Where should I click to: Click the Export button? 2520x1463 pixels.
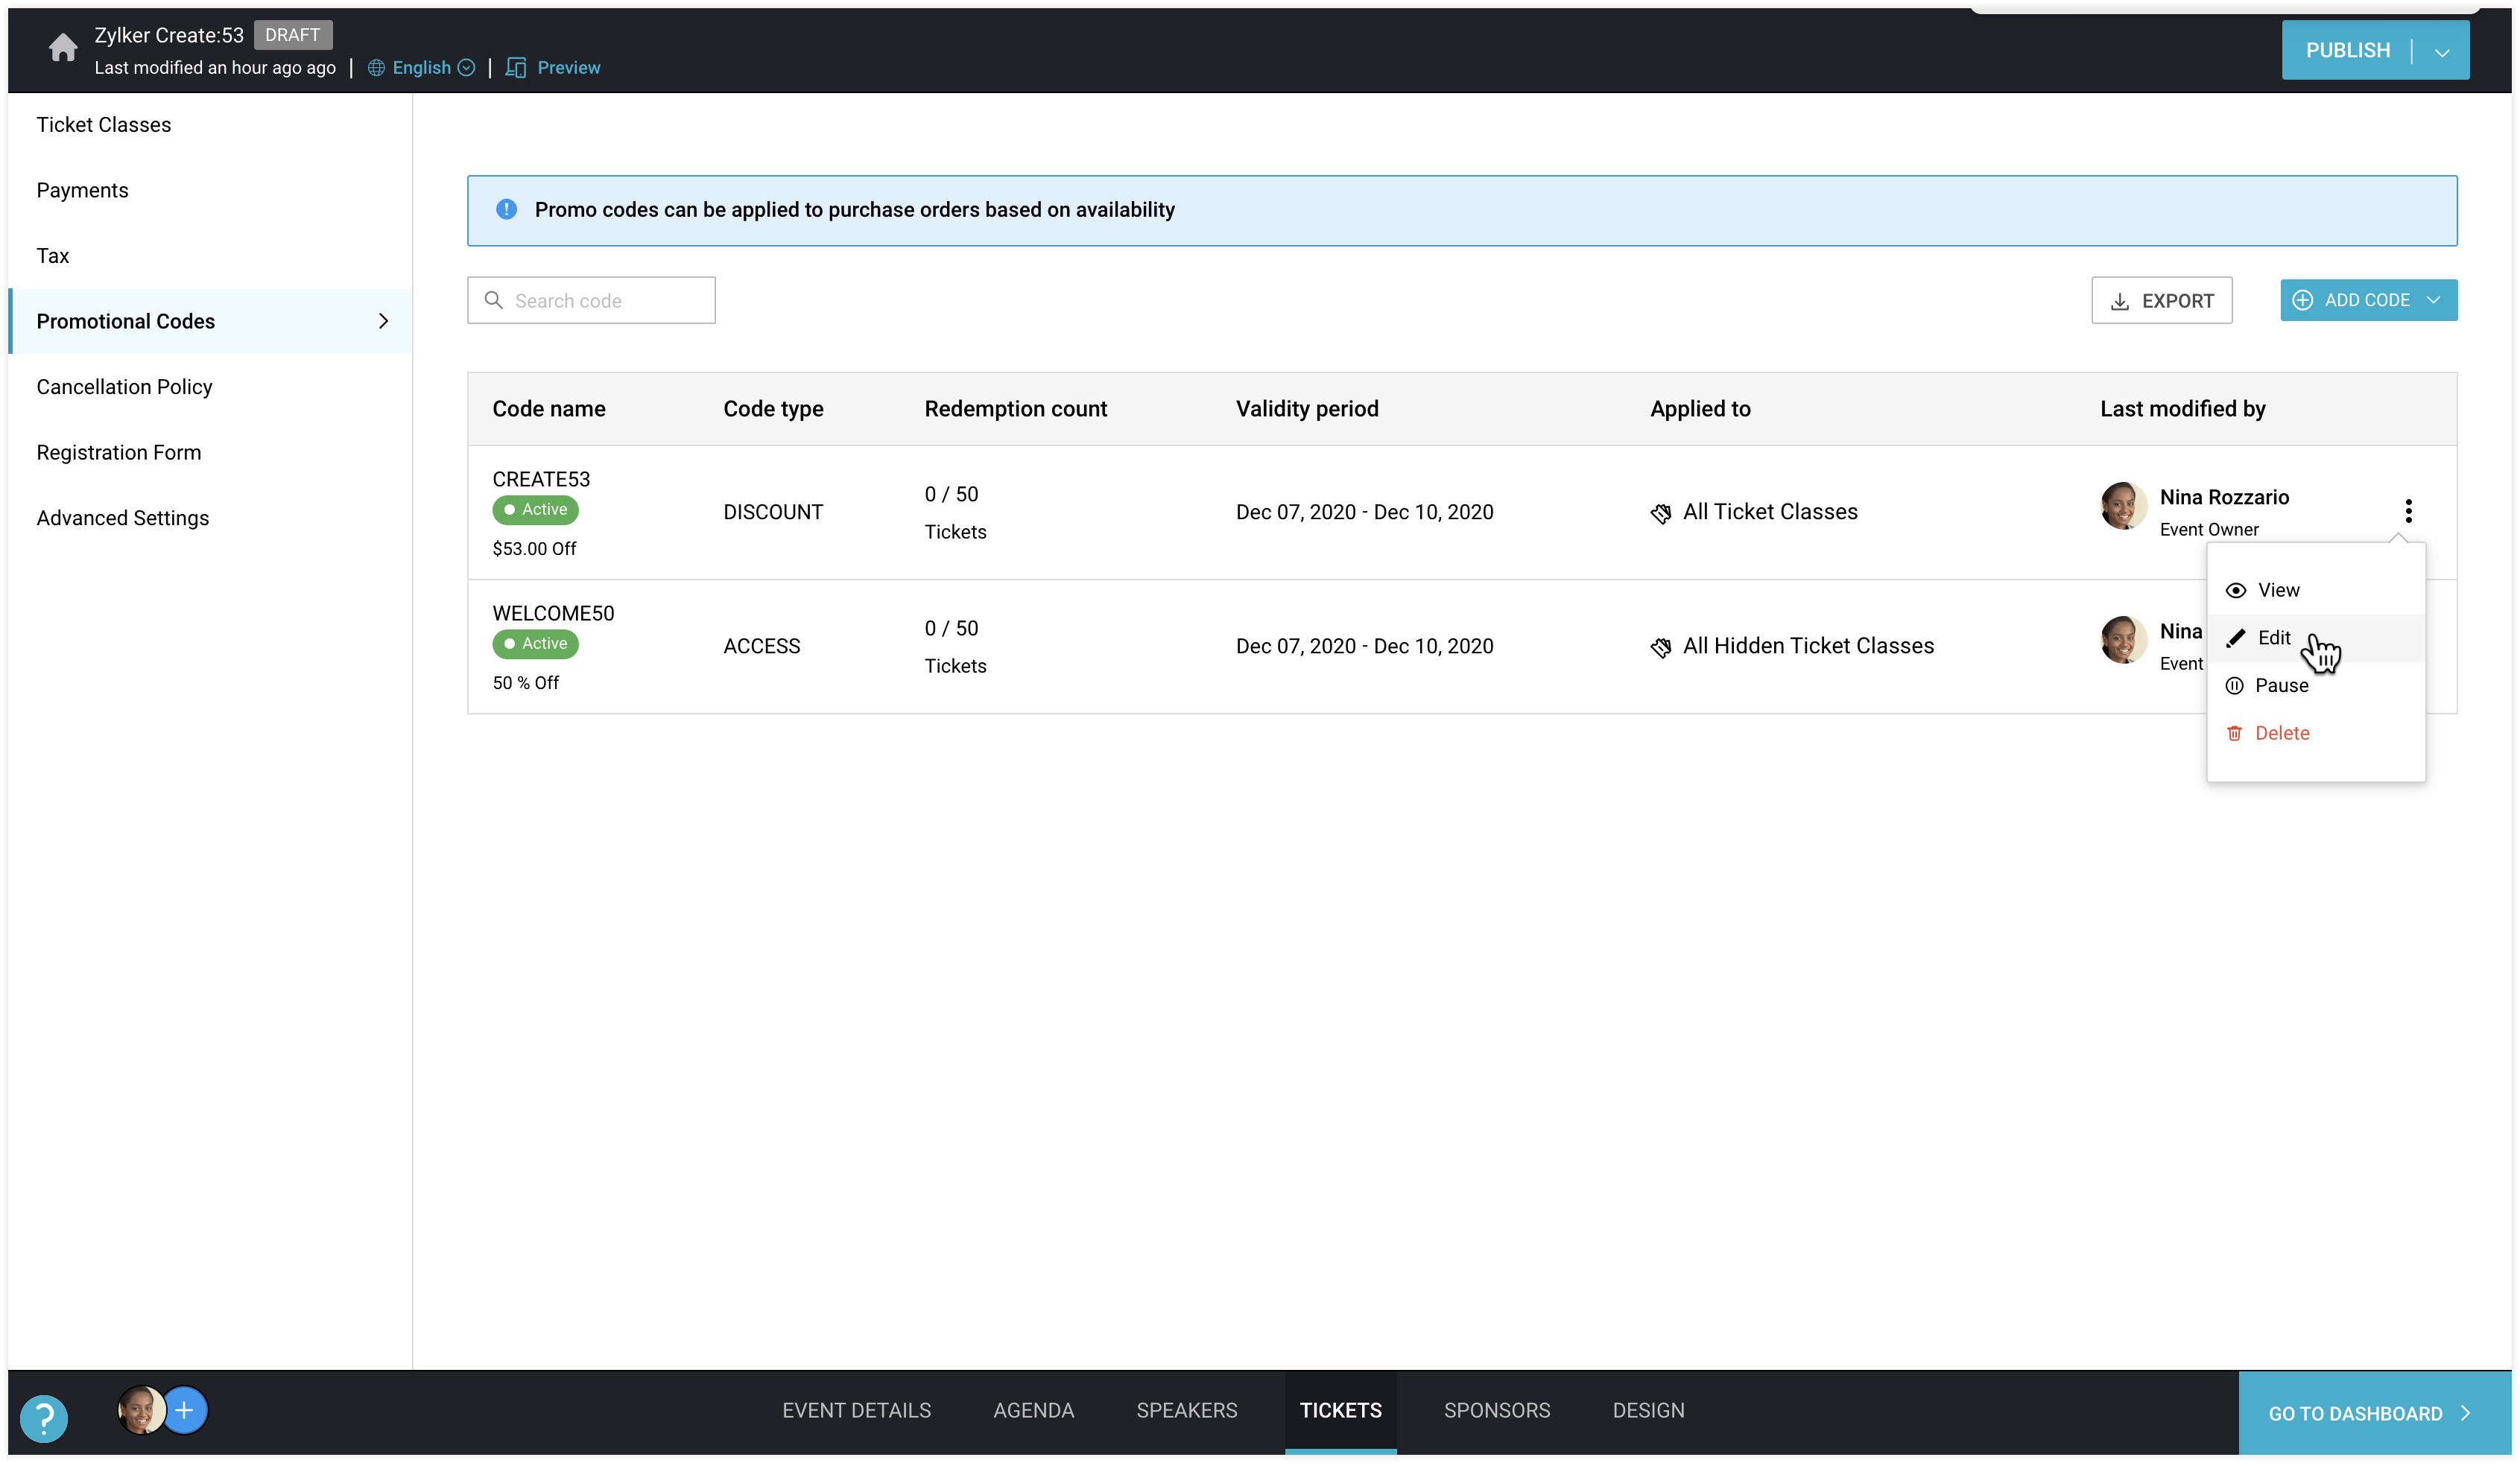(2161, 301)
